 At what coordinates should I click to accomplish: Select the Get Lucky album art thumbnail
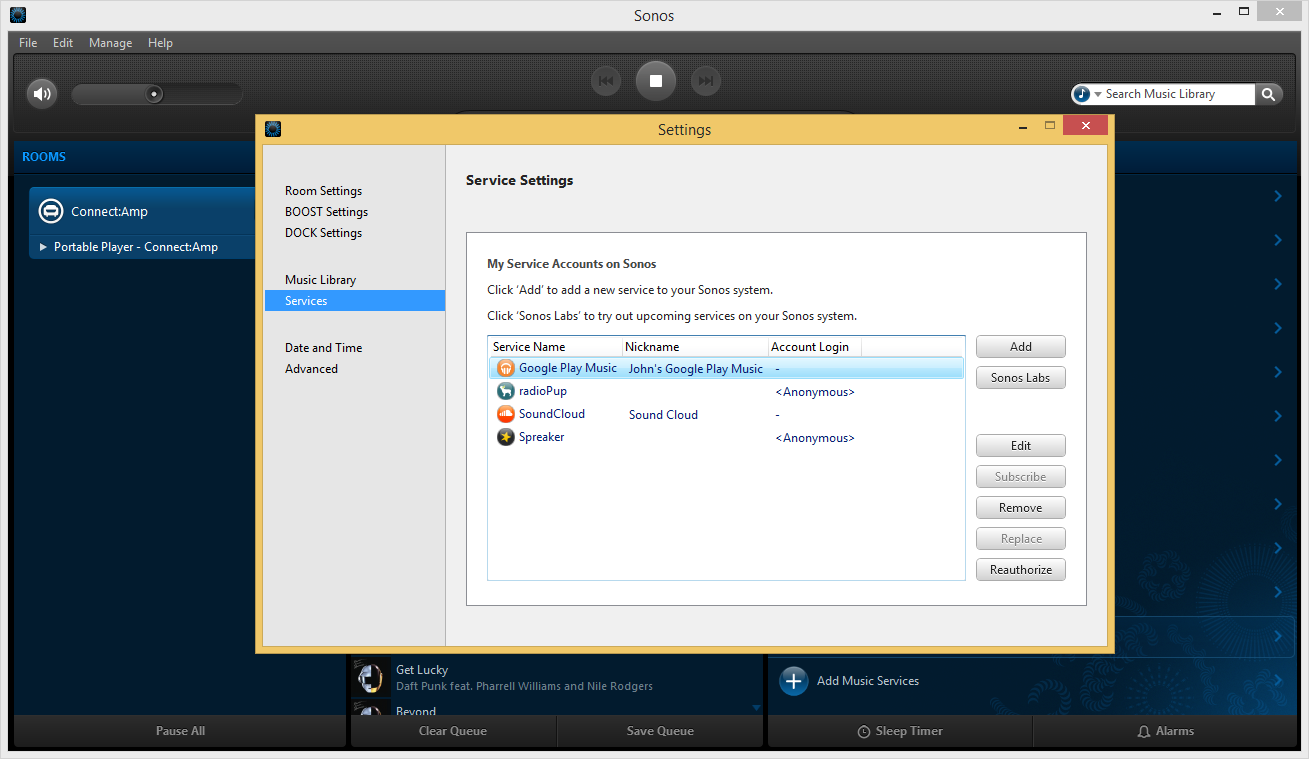click(x=370, y=677)
